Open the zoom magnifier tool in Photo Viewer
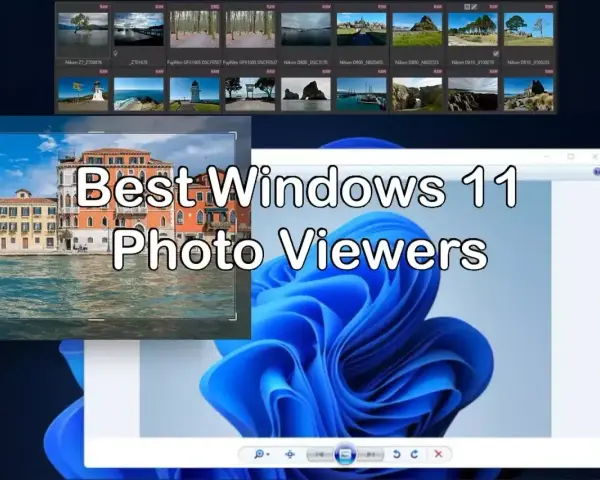Screen dimensions: 600x480 [259, 454]
